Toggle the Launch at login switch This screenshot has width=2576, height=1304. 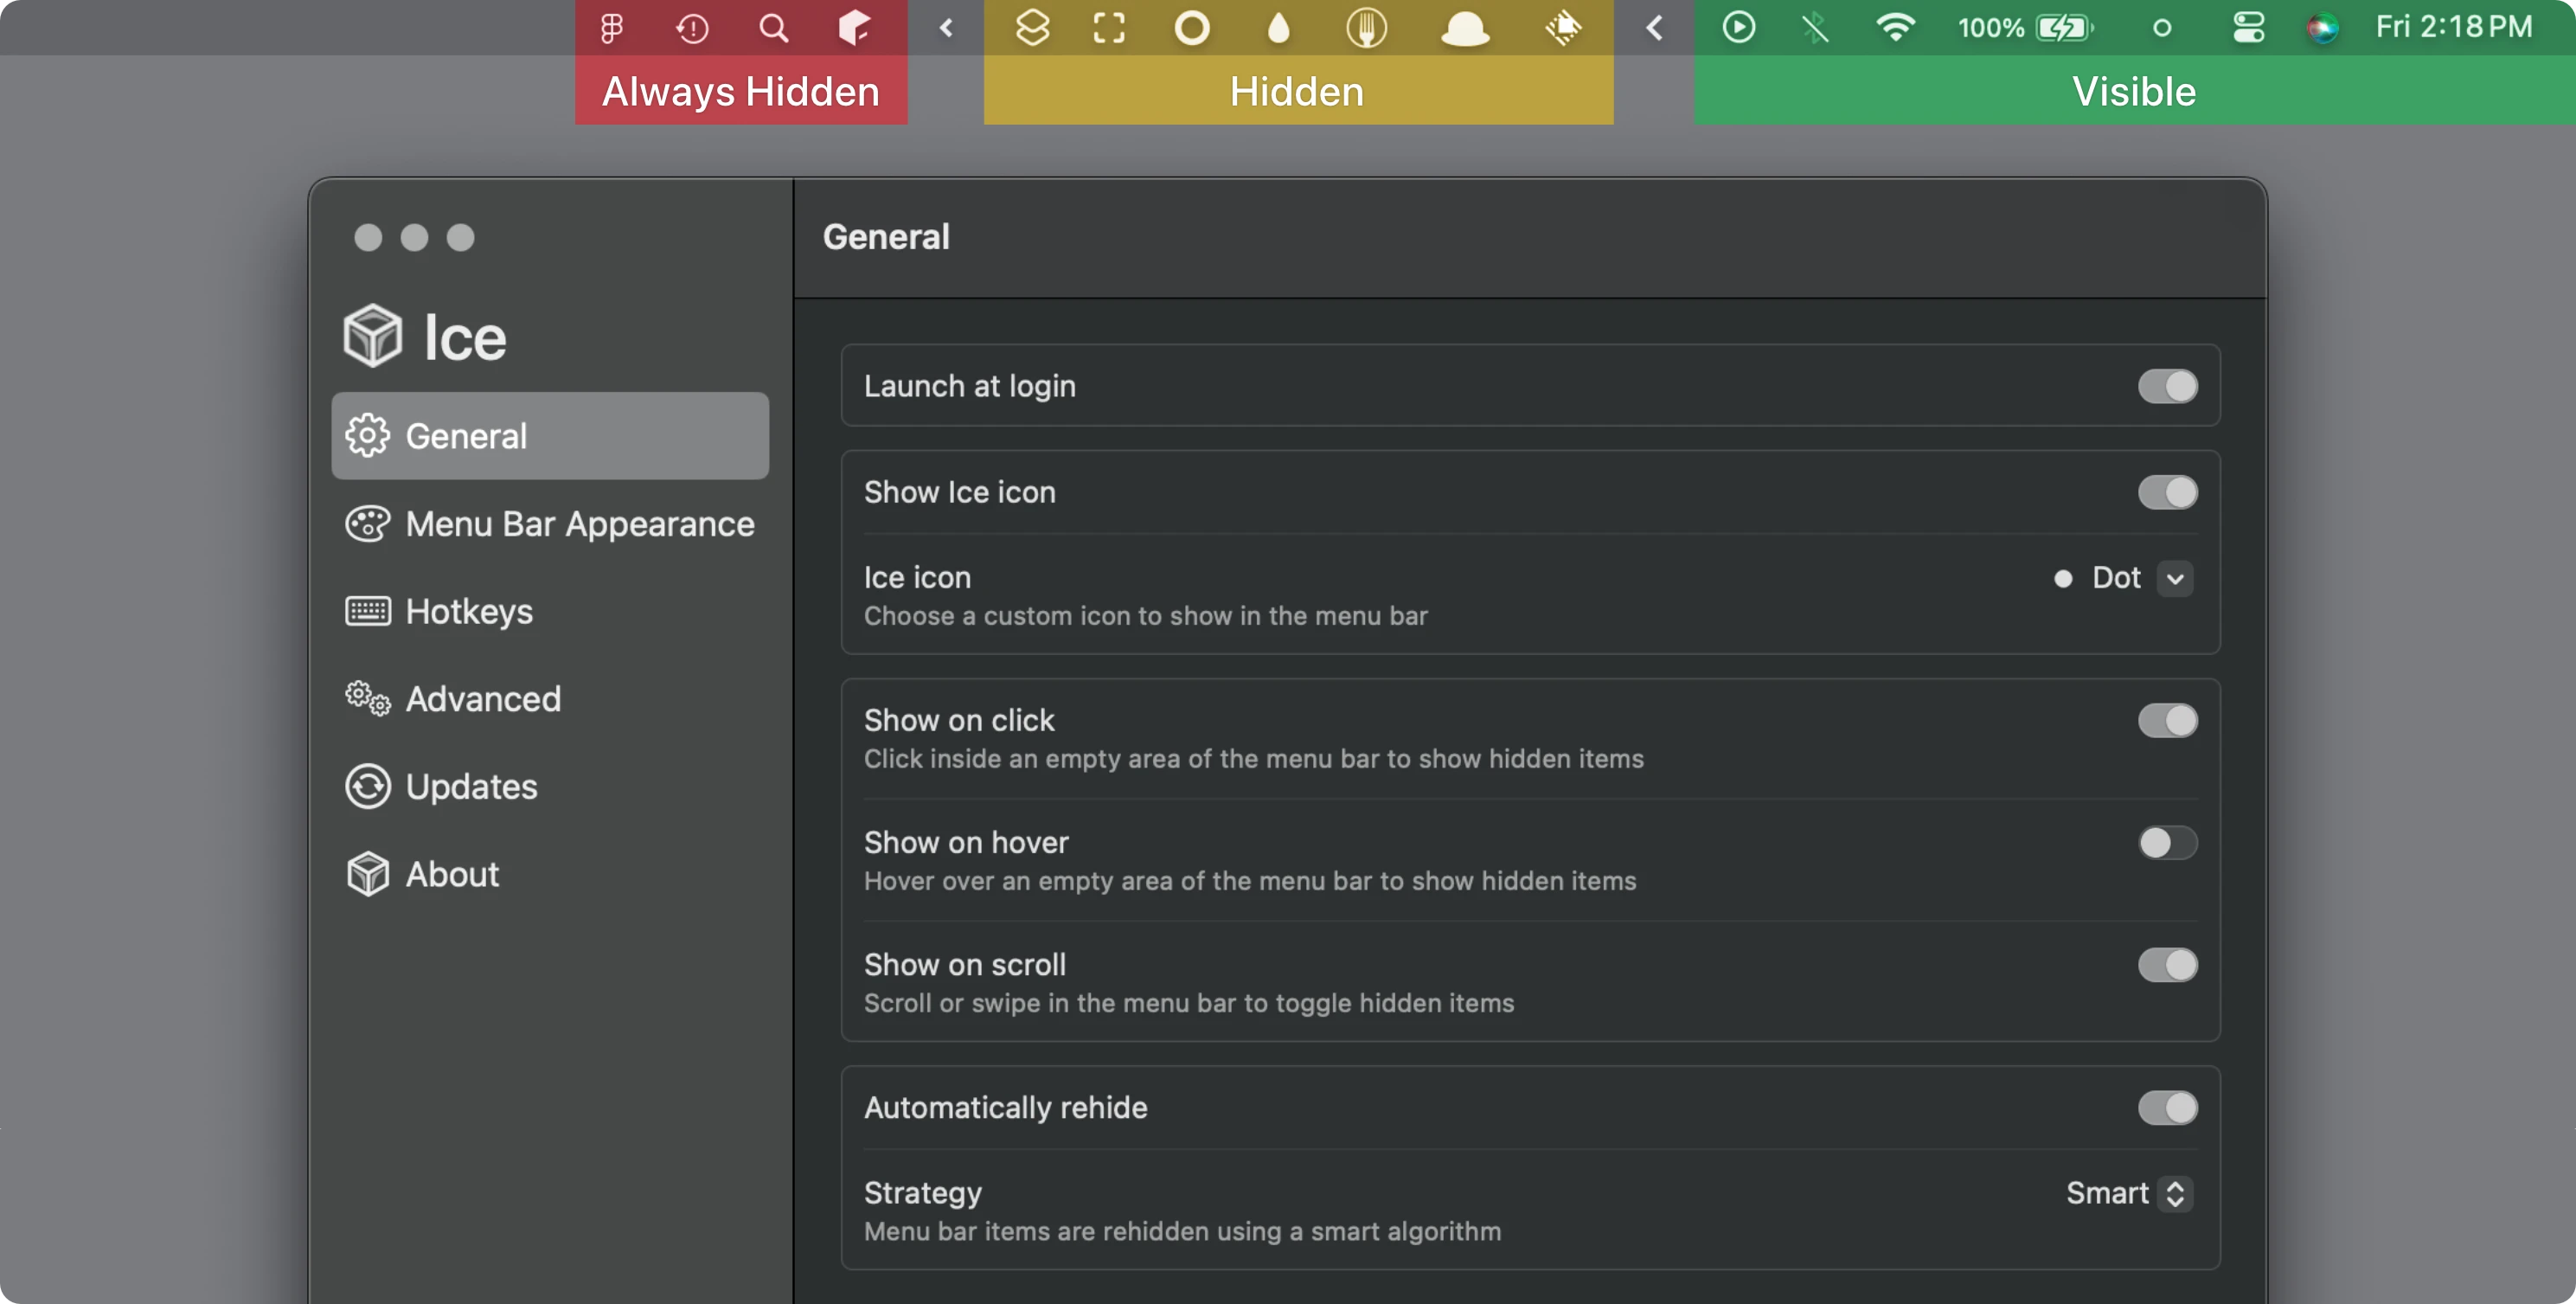click(2169, 386)
